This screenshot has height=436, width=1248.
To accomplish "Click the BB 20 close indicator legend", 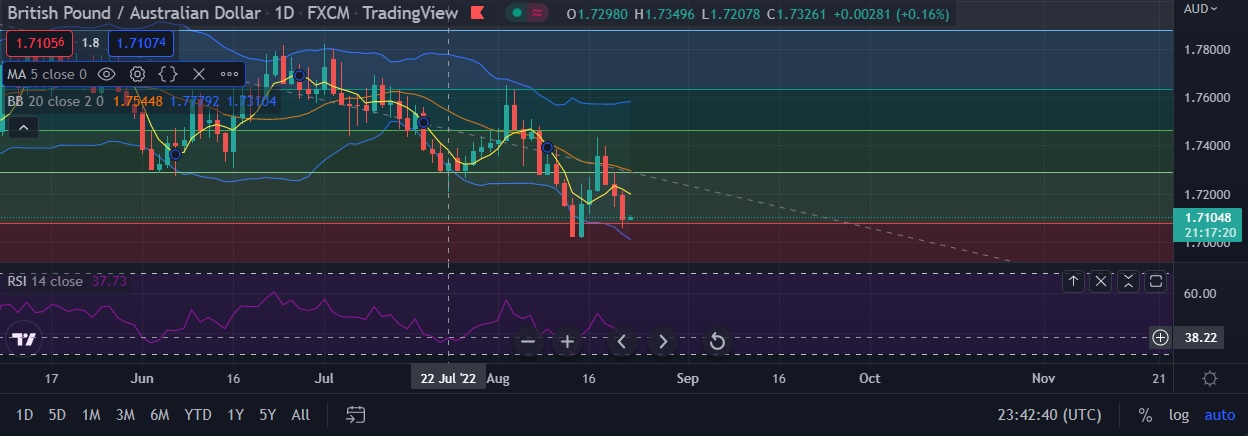I will pos(54,101).
